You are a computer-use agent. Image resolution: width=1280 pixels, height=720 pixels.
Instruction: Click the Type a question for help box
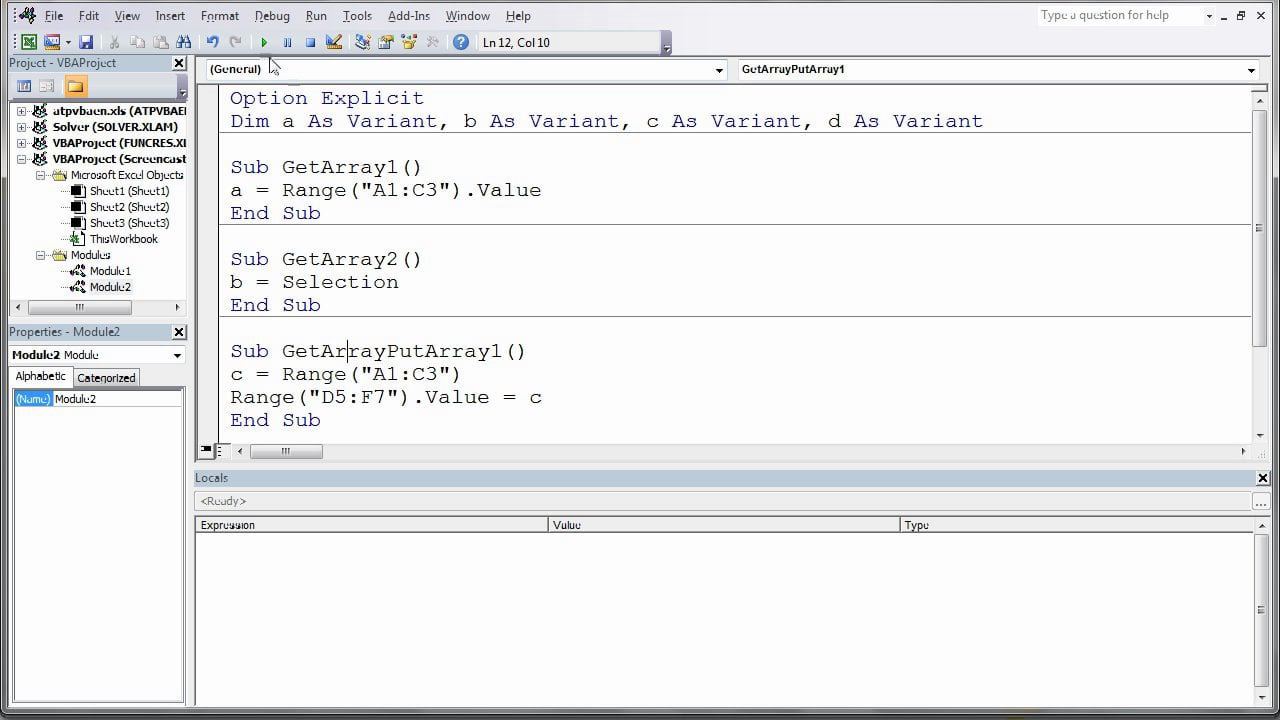pyautogui.click(x=1118, y=15)
